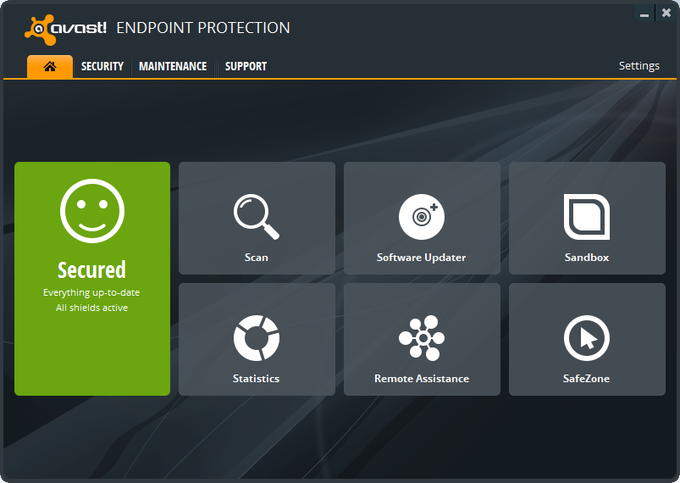Switch to the SECURITY tab
This screenshot has width=680, height=483.
click(102, 66)
